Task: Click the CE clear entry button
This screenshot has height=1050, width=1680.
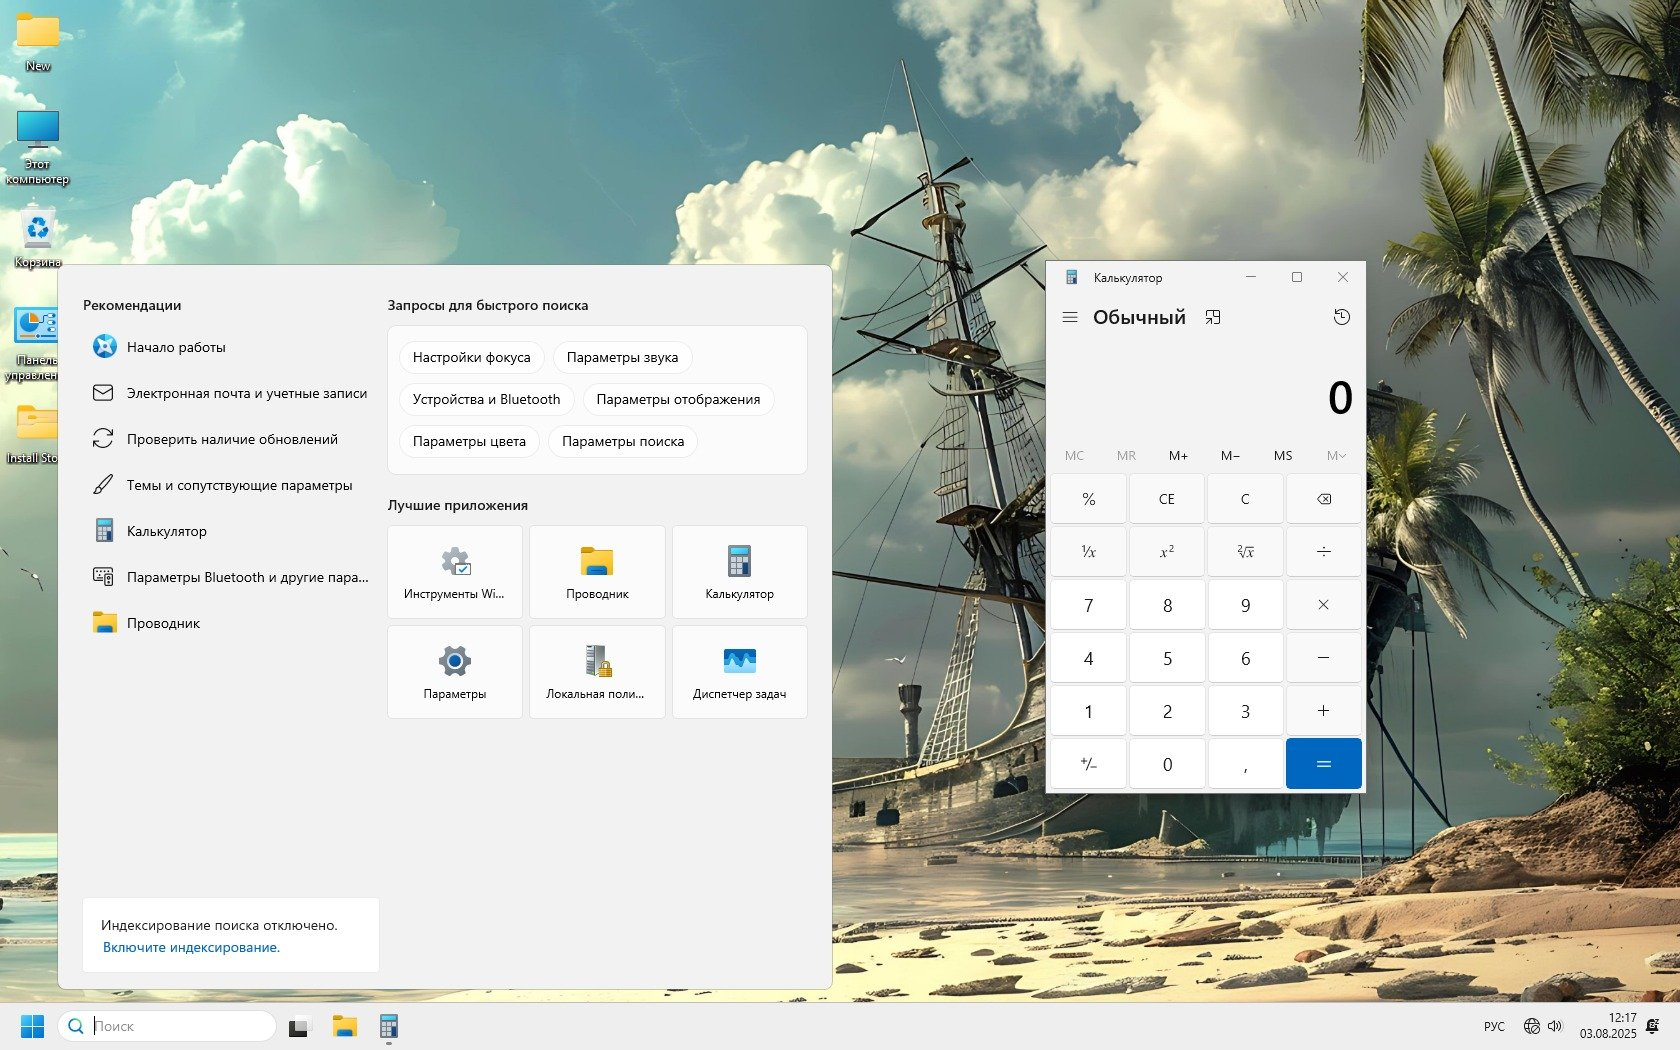Action: pyautogui.click(x=1166, y=499)
